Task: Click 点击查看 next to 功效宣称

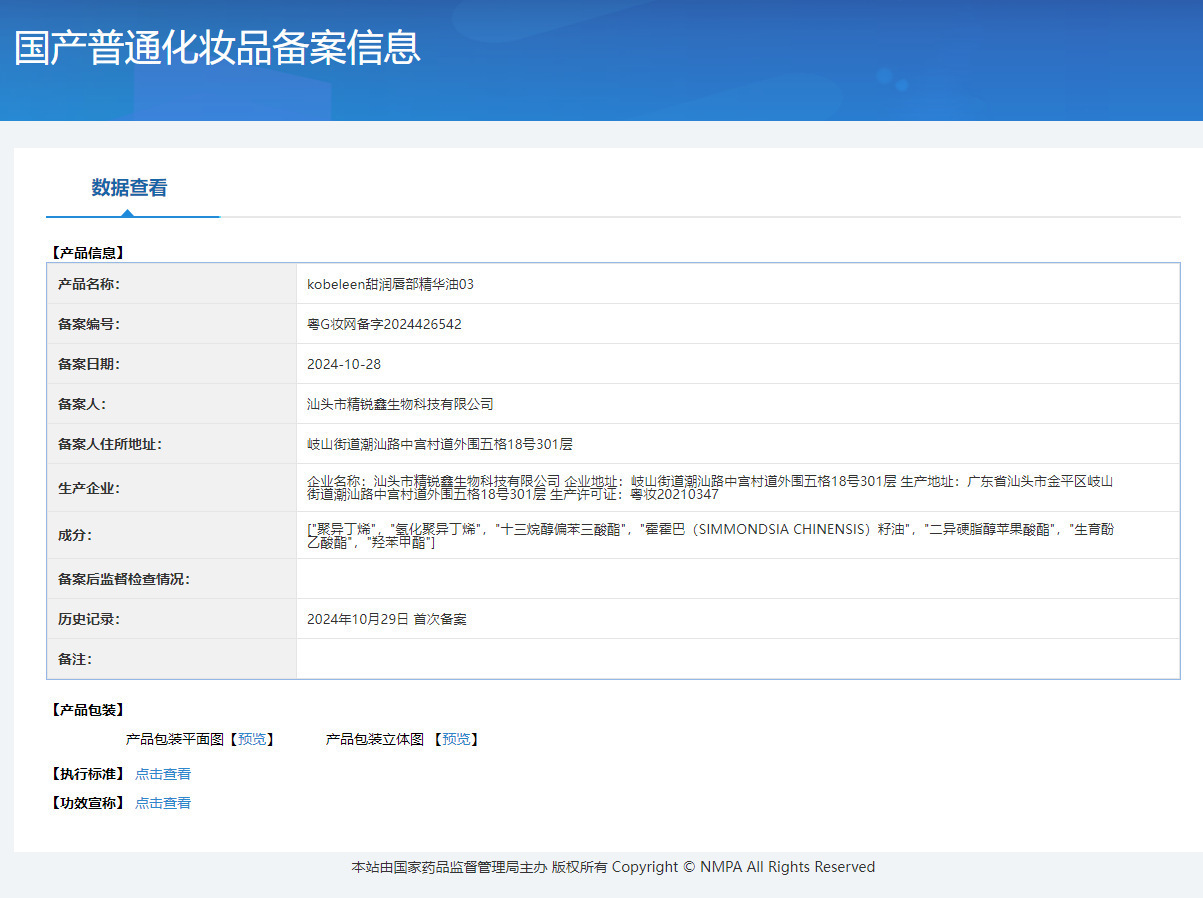Action: tap(163, 803)
